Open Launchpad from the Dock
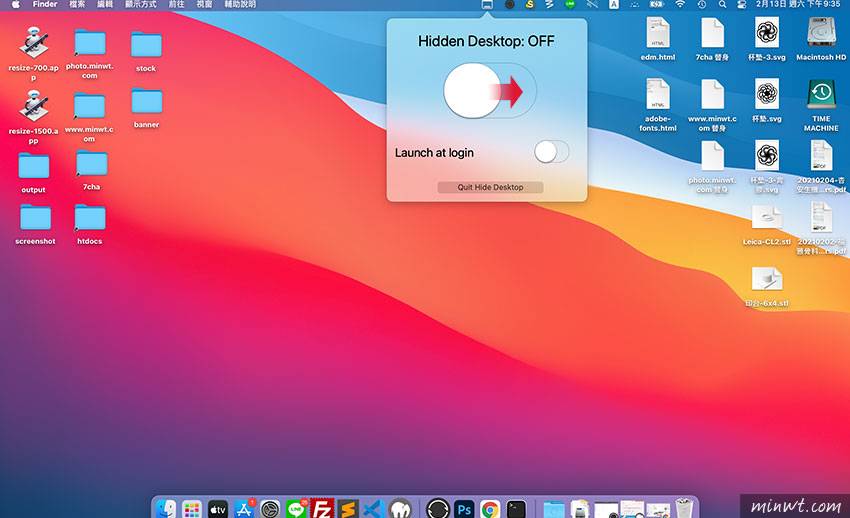The image size is (850, 518). [x=191, y=509]
